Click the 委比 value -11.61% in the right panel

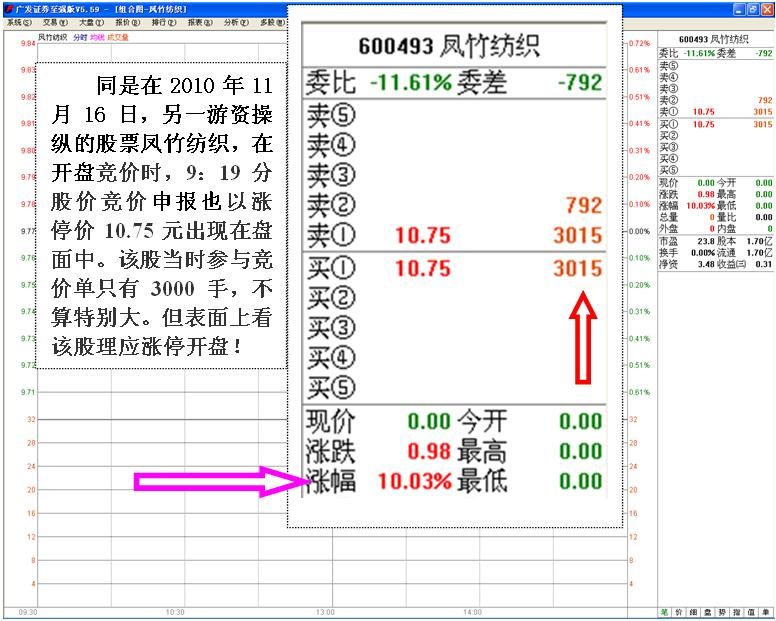point(700,53)
